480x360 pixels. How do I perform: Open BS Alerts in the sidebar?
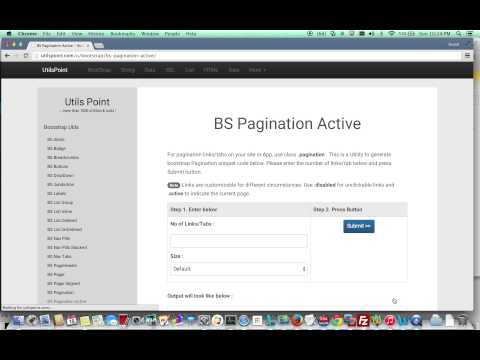point(56,139)
